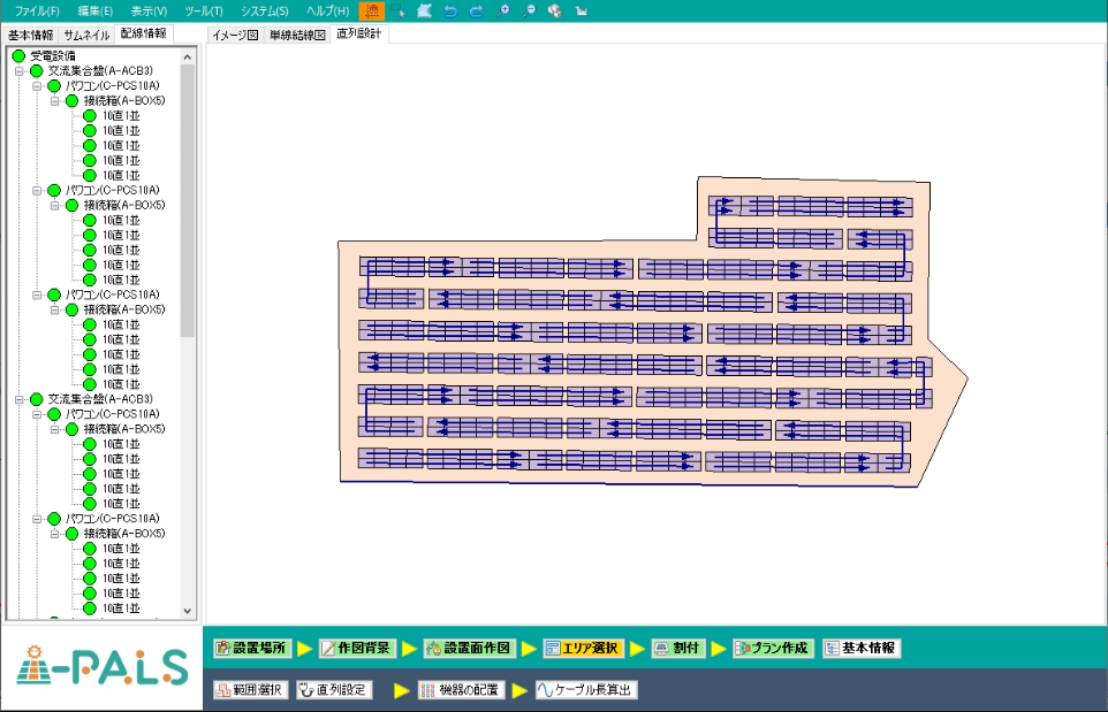Select the rectangle area selection tool
This screenshot has height=712, width=1108.
click(x=398, y=11)
